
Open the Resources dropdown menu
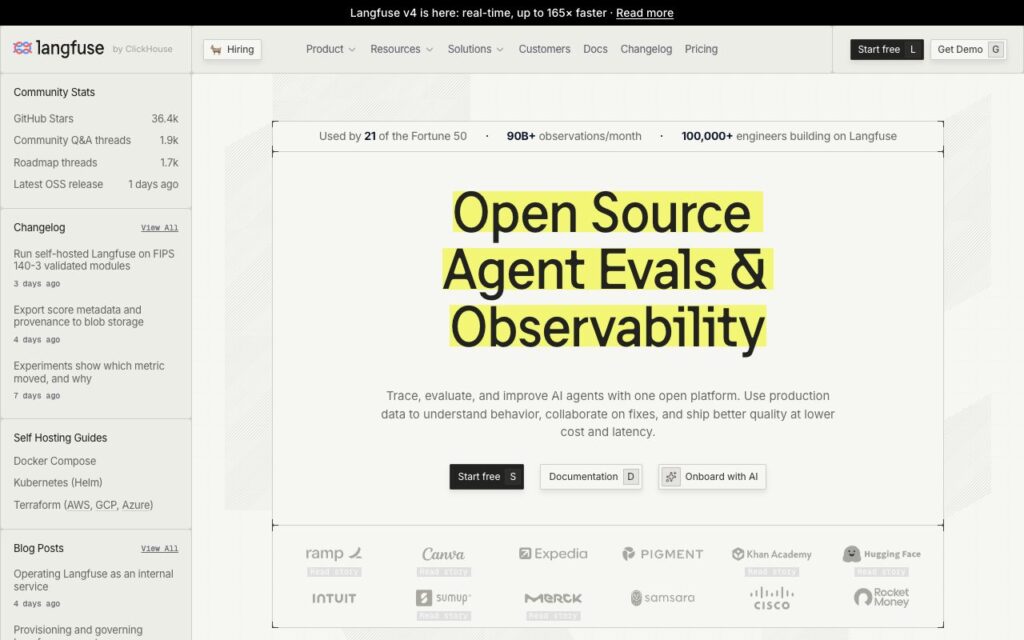pyautogui.click(x=402, y=49)
